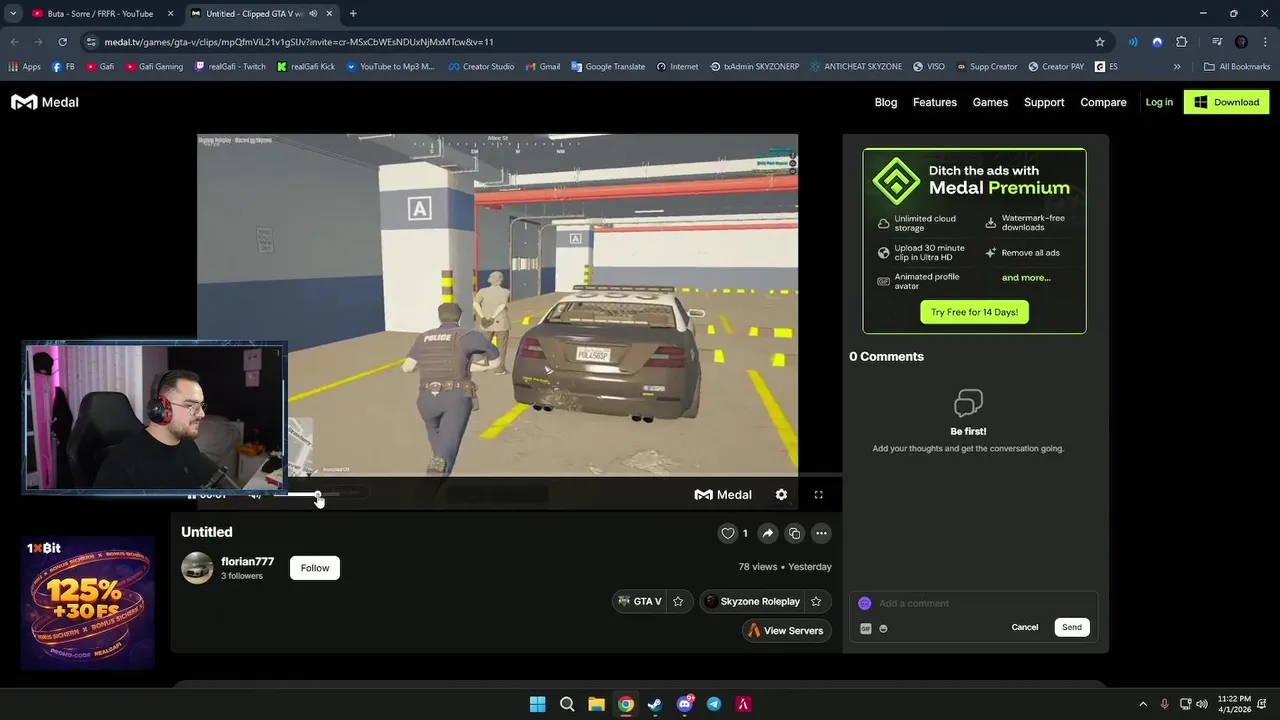1280x720 pixels.
Task: Click Try Free for 14 Days
Action: pos(974,312)
